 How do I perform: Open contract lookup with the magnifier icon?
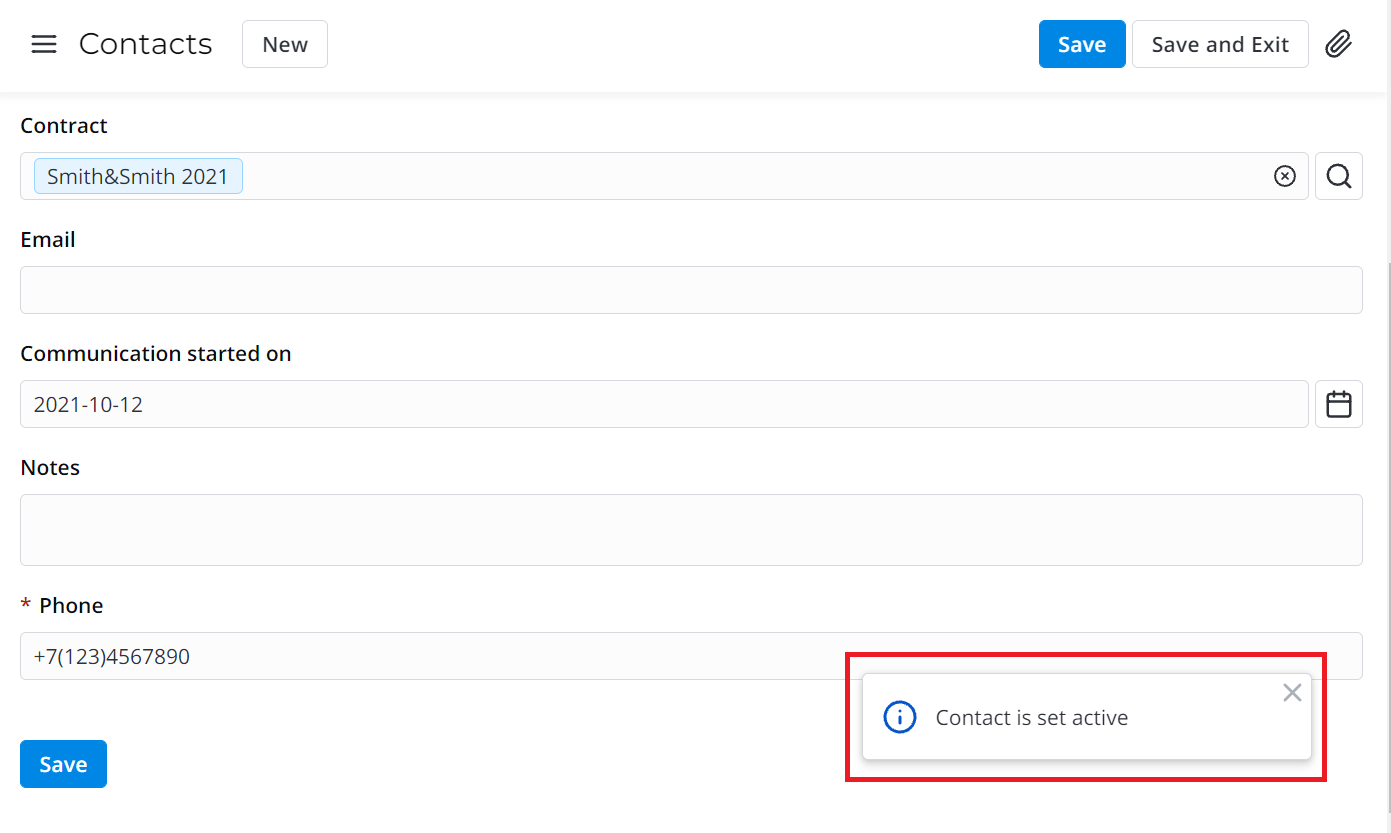pyautogui.click(x=1338, y=176)
